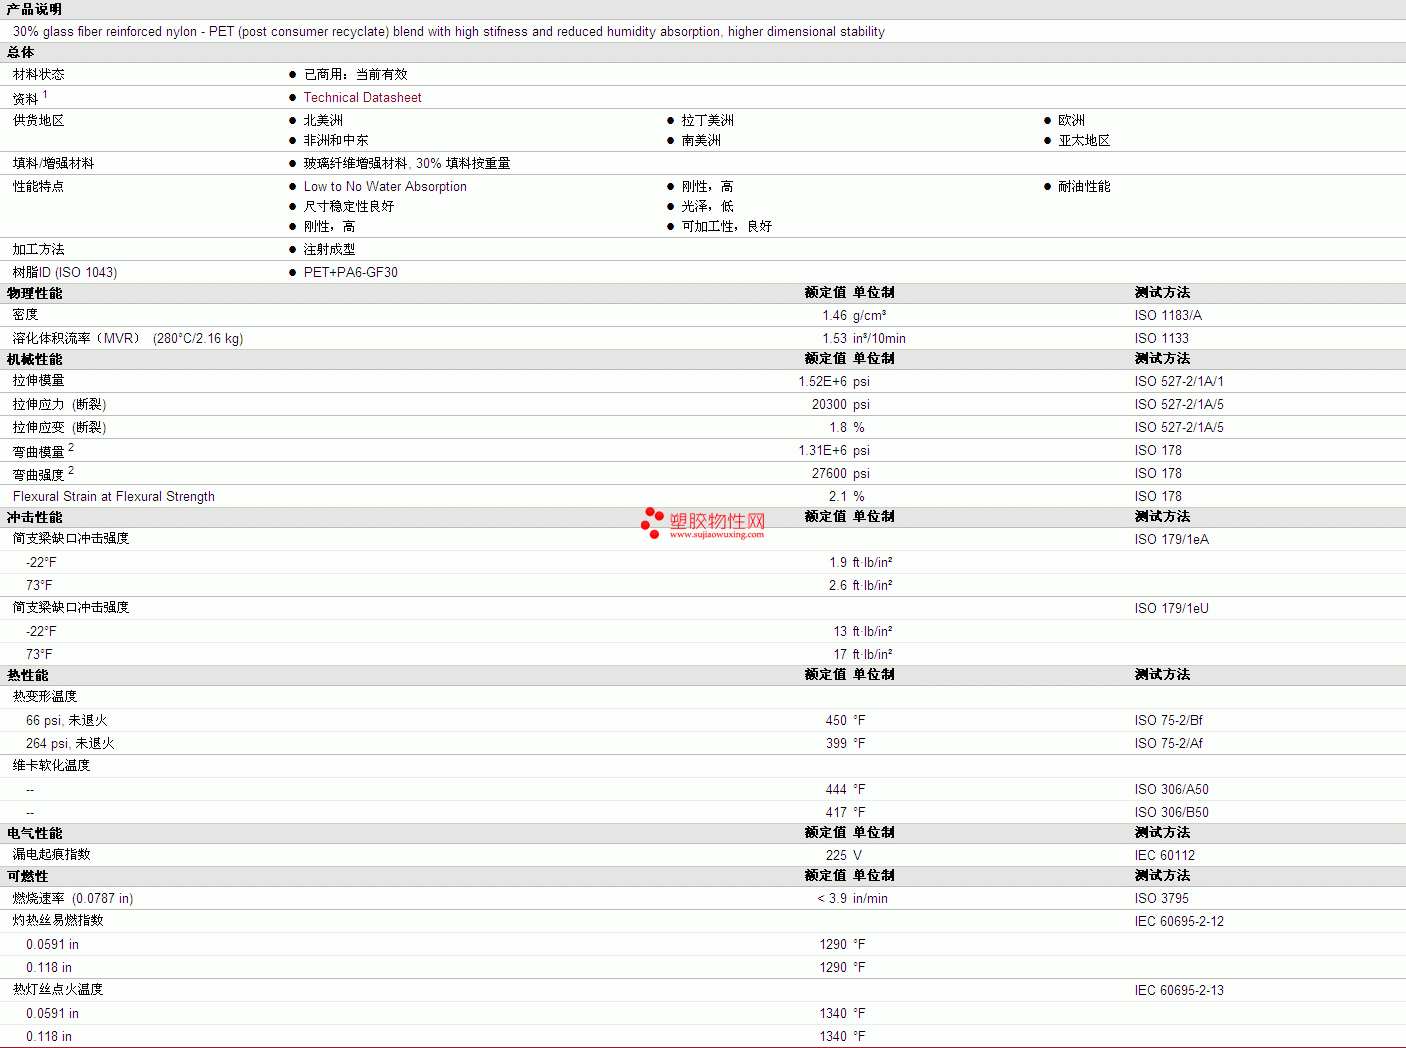This screenshot has width=1406, height=1048.
Task: Click Flexural Strain at Flexural Strength label
Action: tap(114, 497)
